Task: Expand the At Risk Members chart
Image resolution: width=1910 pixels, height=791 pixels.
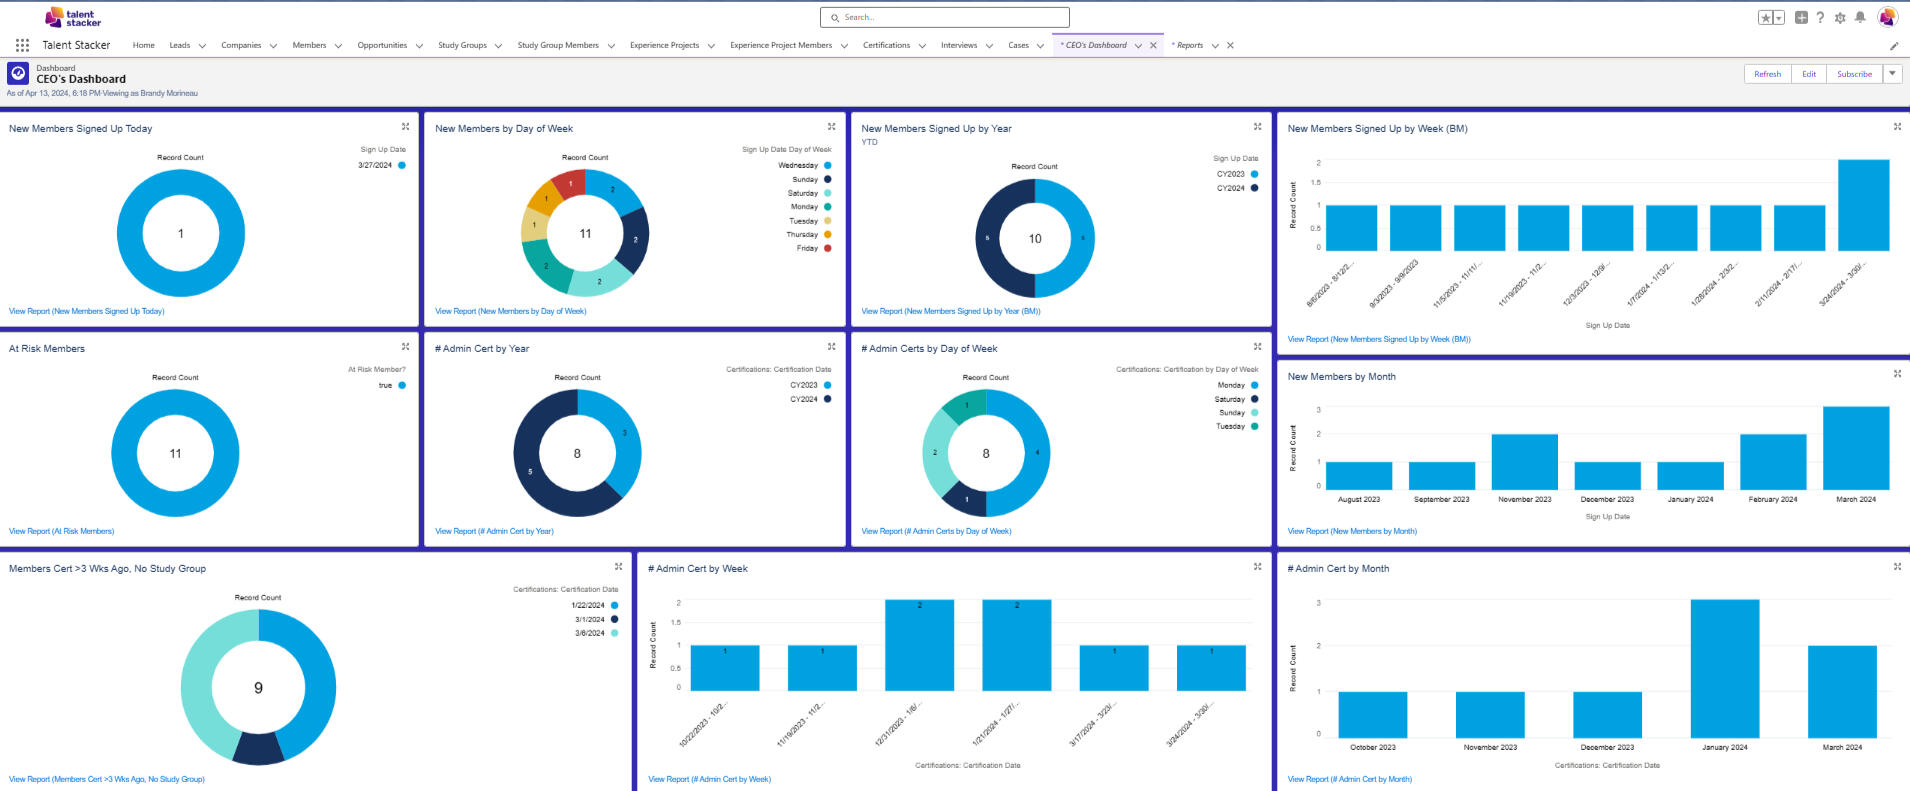Action: pyautogui.click(x=405, y=347)
